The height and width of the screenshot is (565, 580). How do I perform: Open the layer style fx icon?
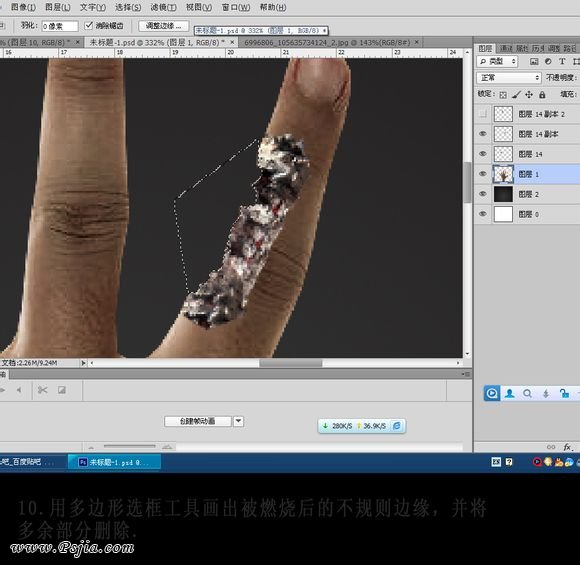pyautogui.click(x=567, y=447)
